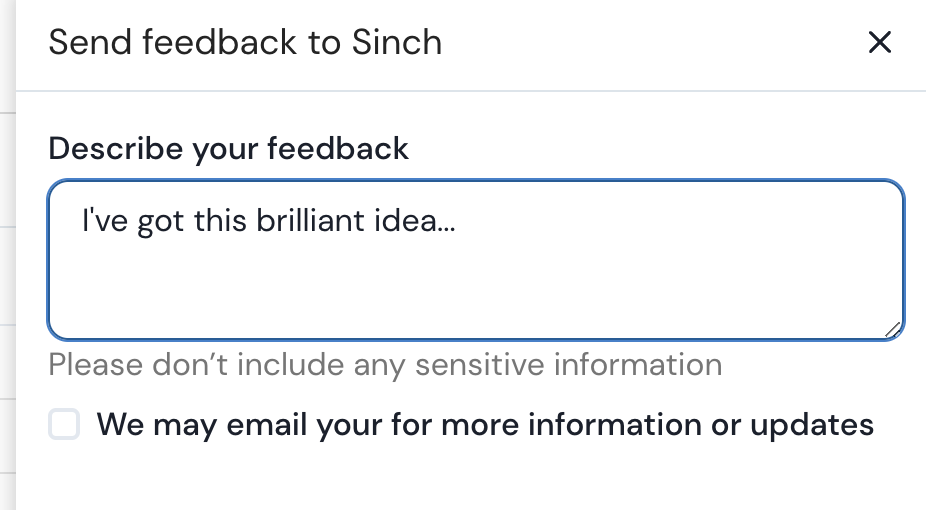Click the X icon beside the dialog title
Screen dimensions: 926x510
[x=879, y=43]
